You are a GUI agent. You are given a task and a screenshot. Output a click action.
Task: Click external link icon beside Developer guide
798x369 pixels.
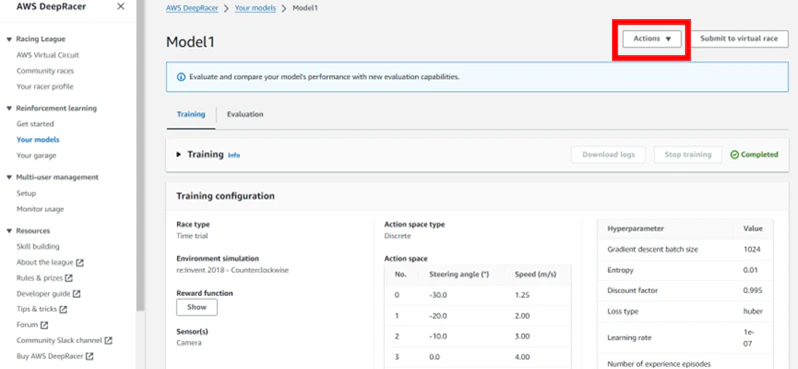click(x=76, y=294)
